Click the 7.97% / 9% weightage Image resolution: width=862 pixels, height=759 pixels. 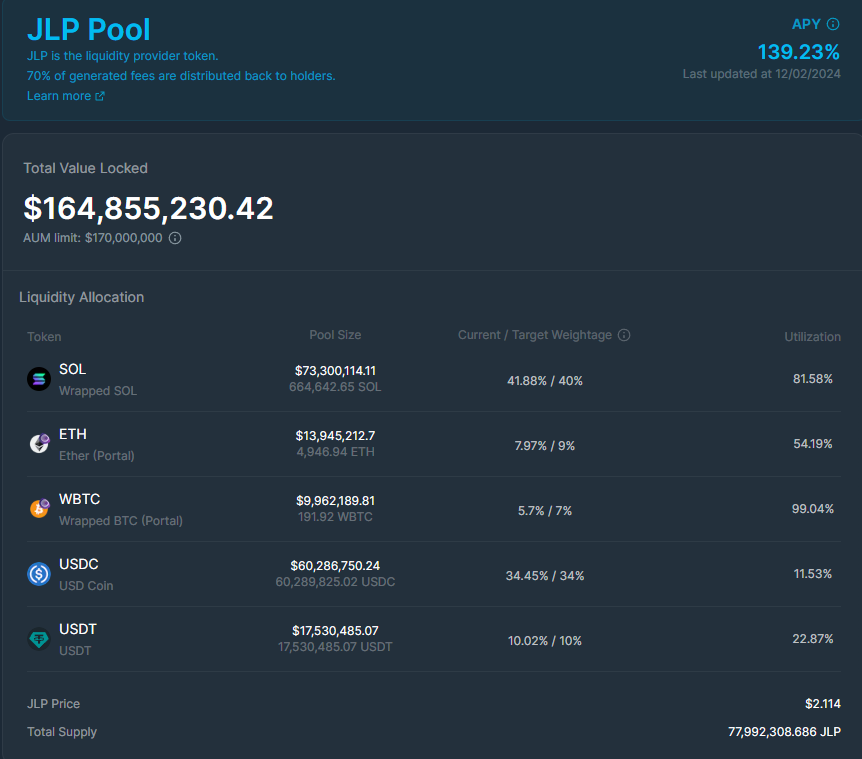(545, 446)
